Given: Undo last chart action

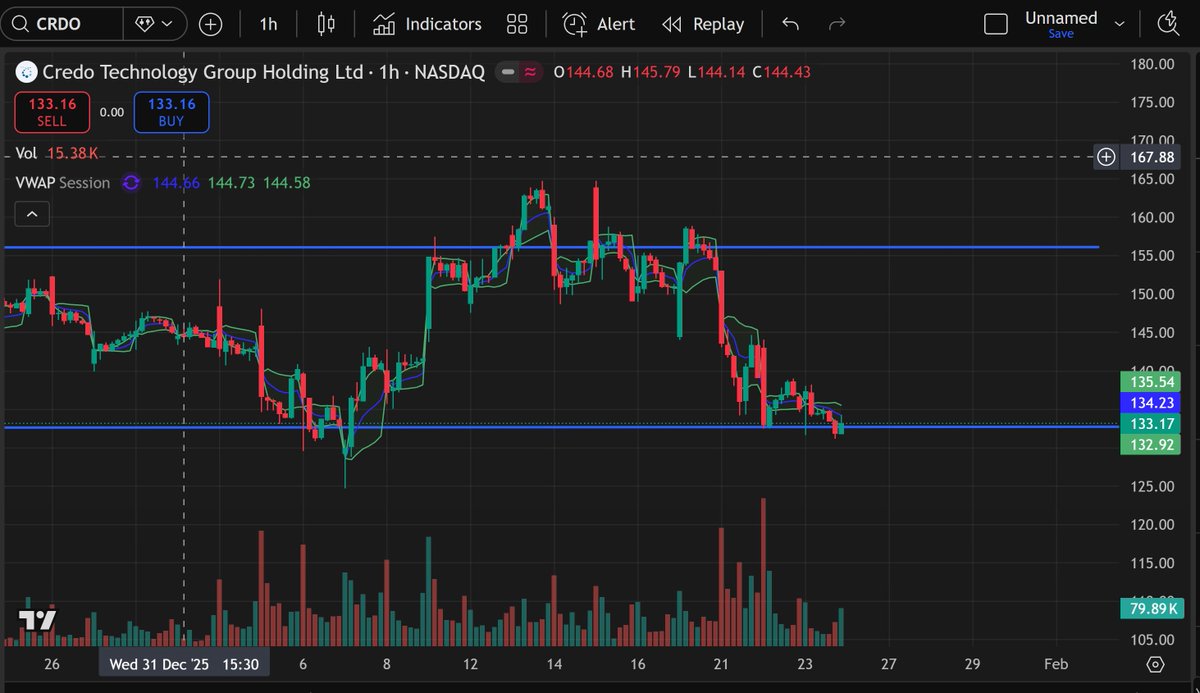Looking at the screenshot, I should pyautogui.click(x=790, y=24).
